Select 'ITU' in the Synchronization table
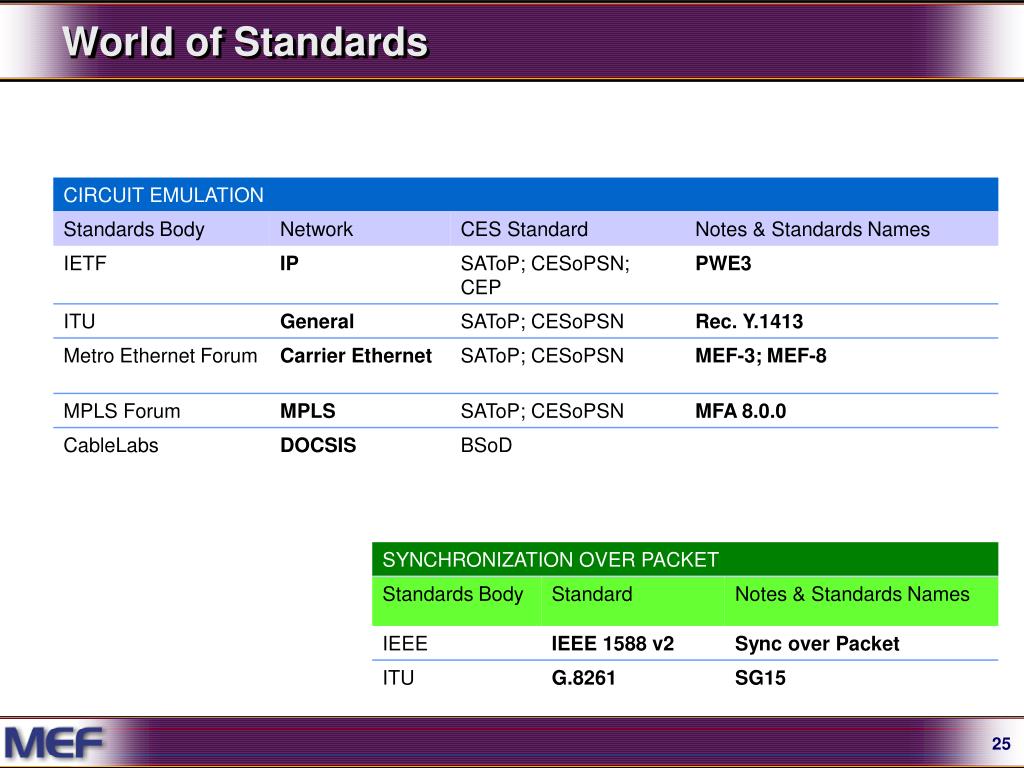The width and height of the screenshot is (1024, 768). point(398,677)
